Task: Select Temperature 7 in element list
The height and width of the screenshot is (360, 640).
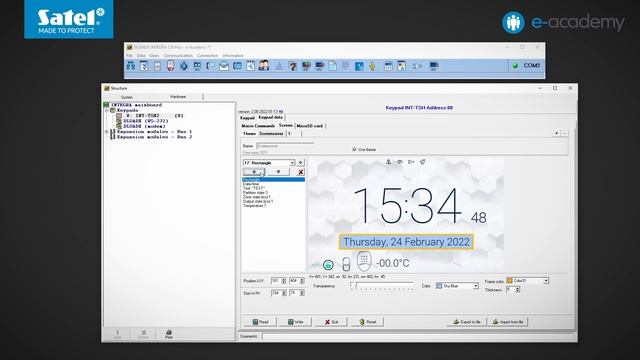Action: click(255, 206)
